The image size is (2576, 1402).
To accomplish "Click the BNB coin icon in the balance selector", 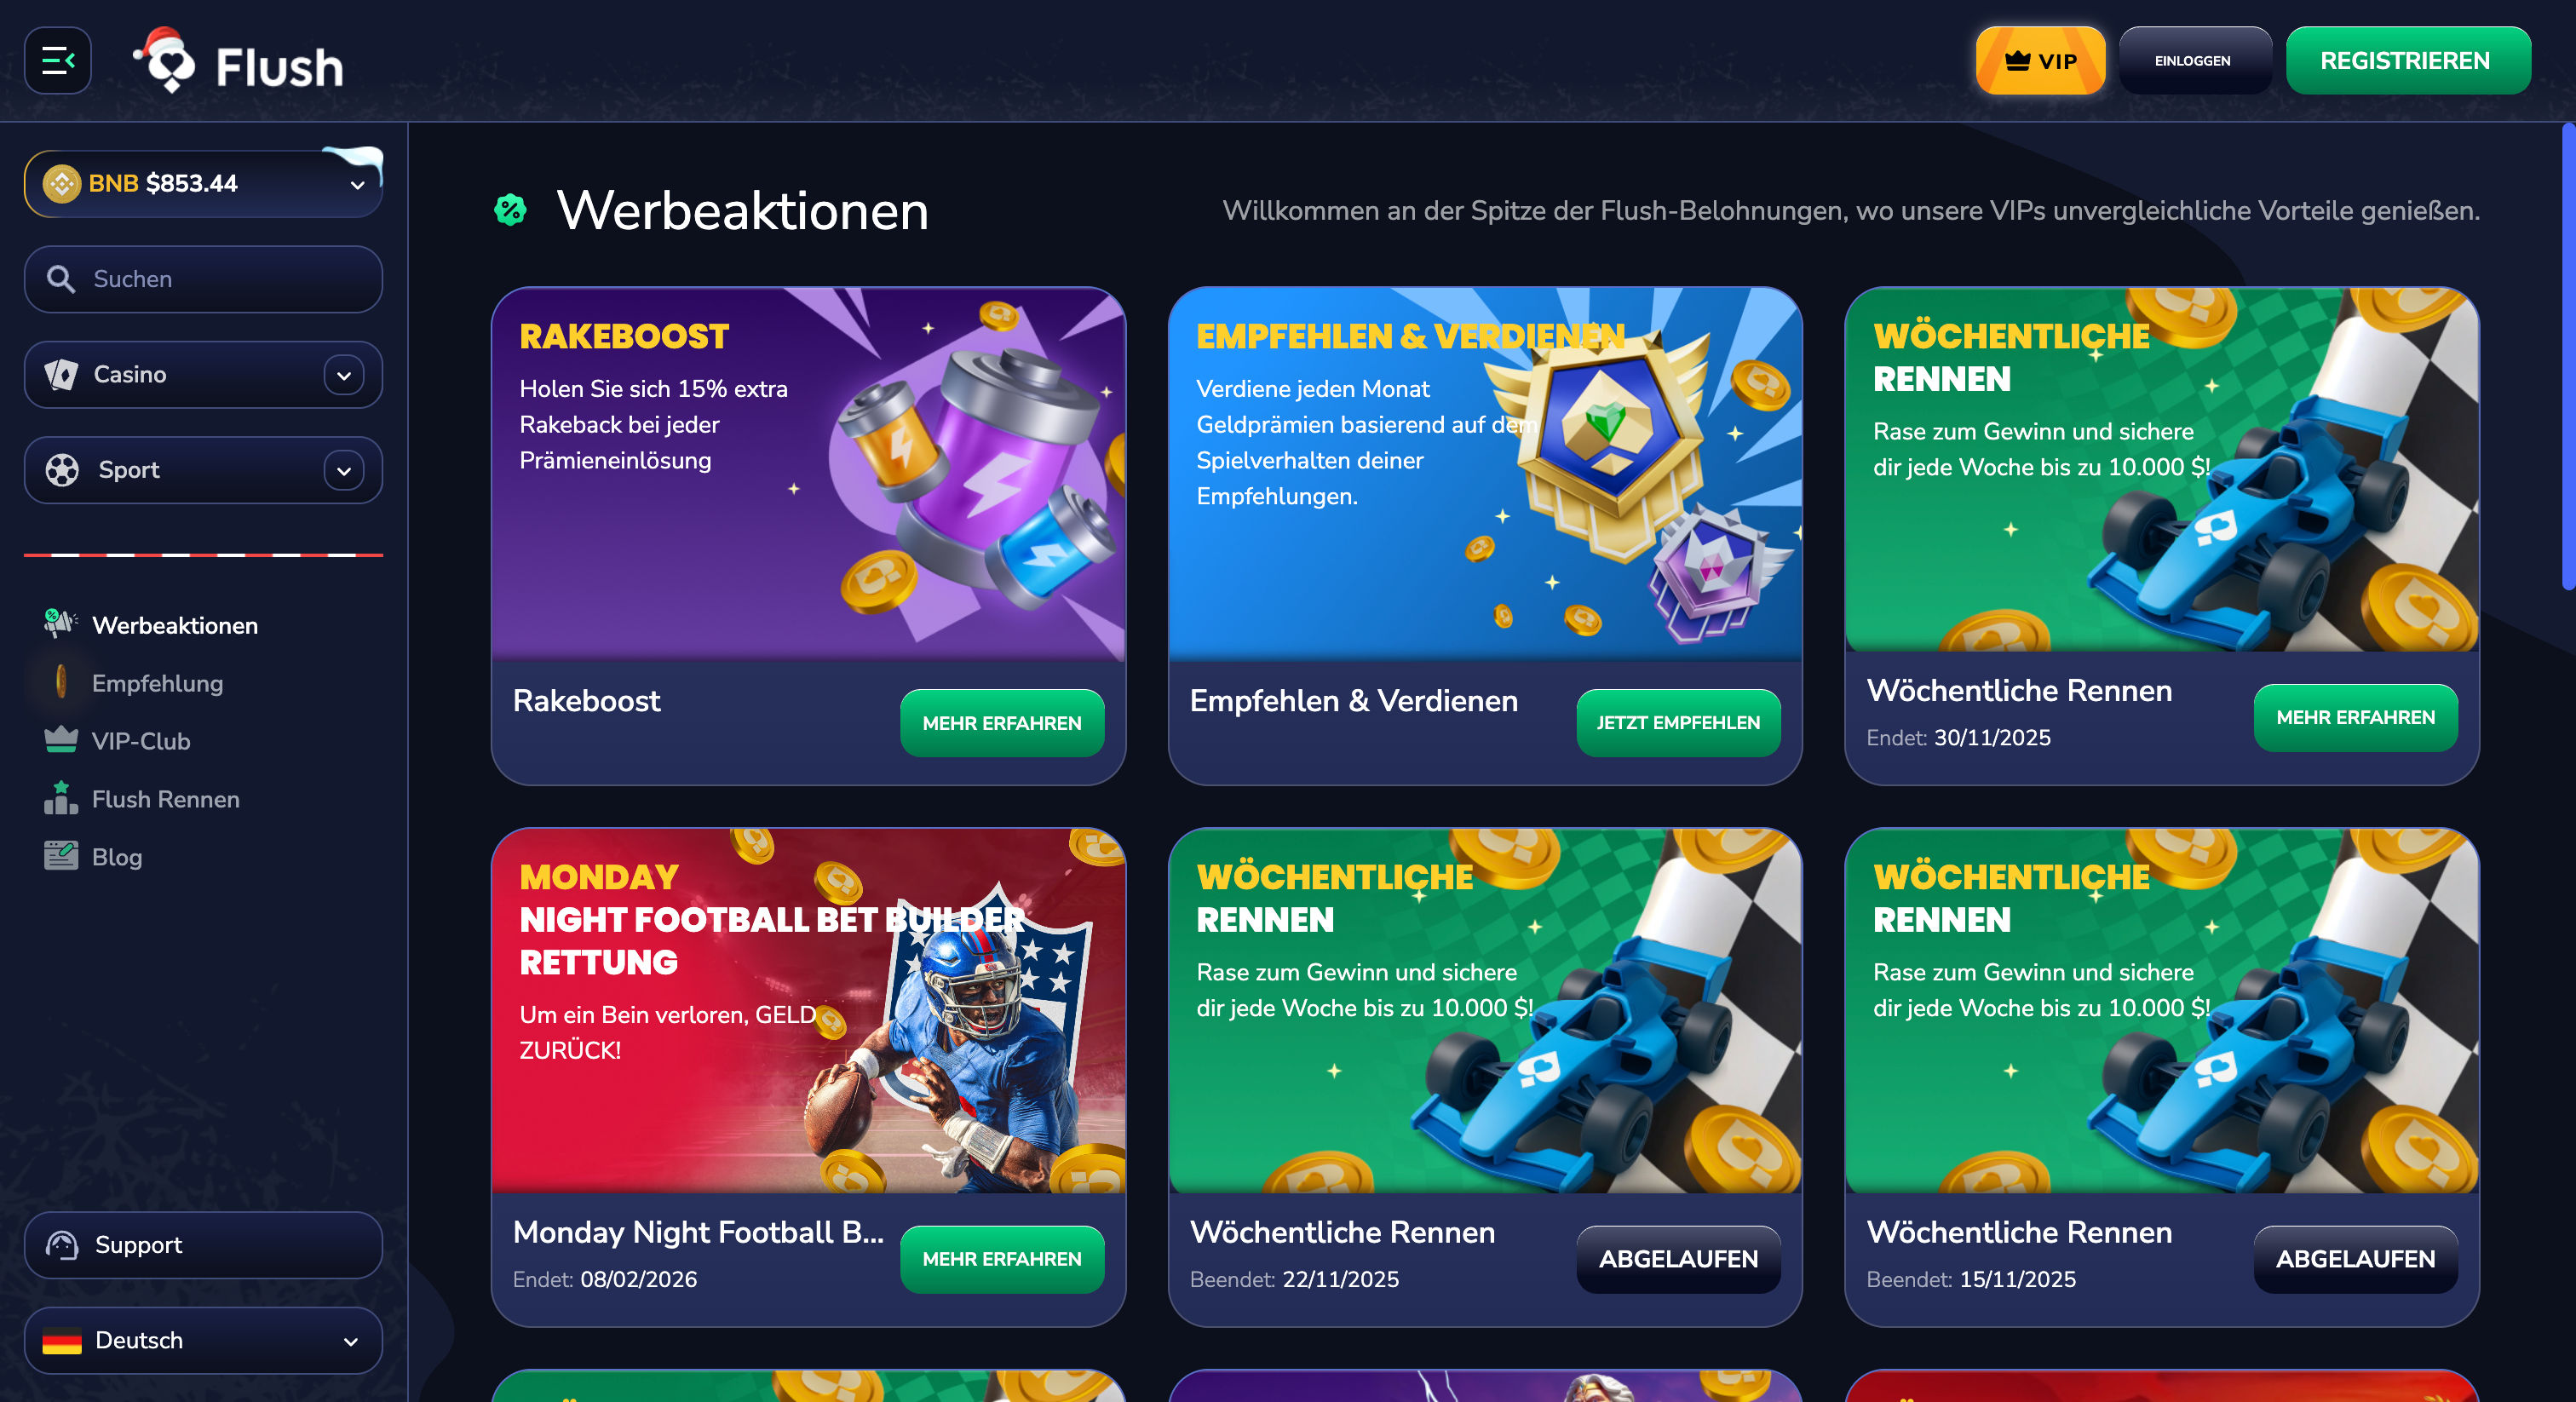I will 62,184.
